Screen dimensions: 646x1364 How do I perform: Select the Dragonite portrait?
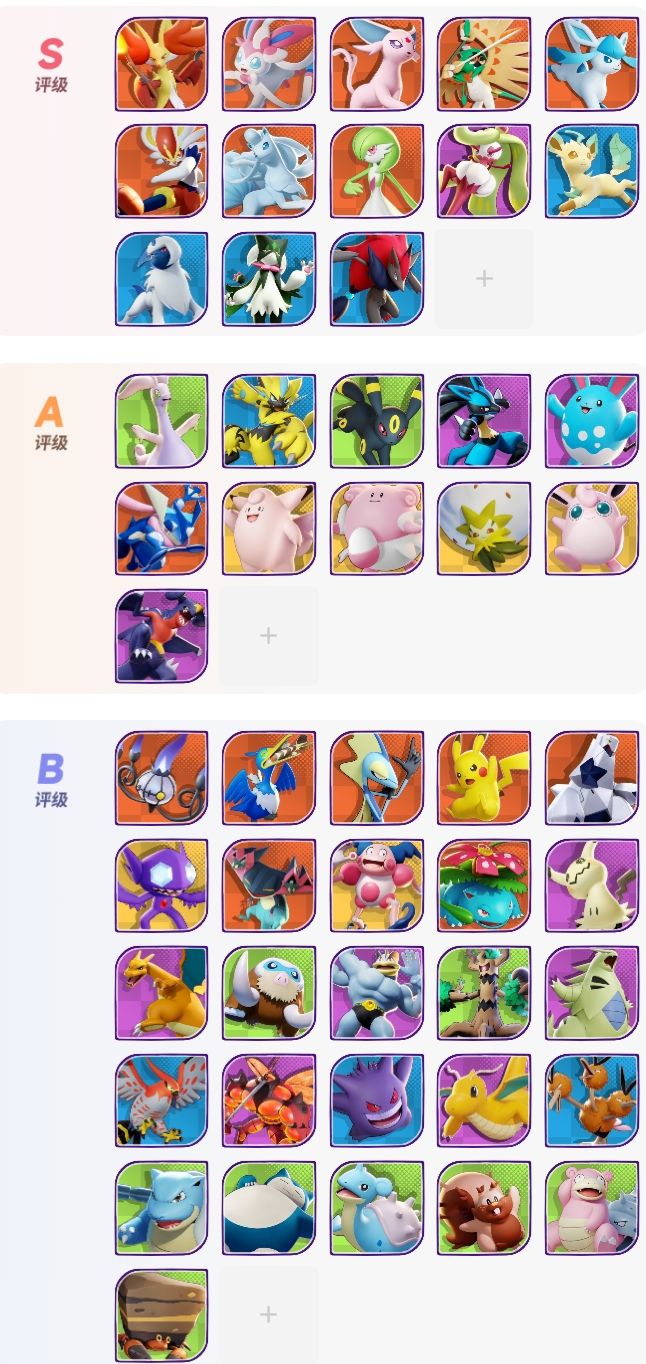point(484,1100)
